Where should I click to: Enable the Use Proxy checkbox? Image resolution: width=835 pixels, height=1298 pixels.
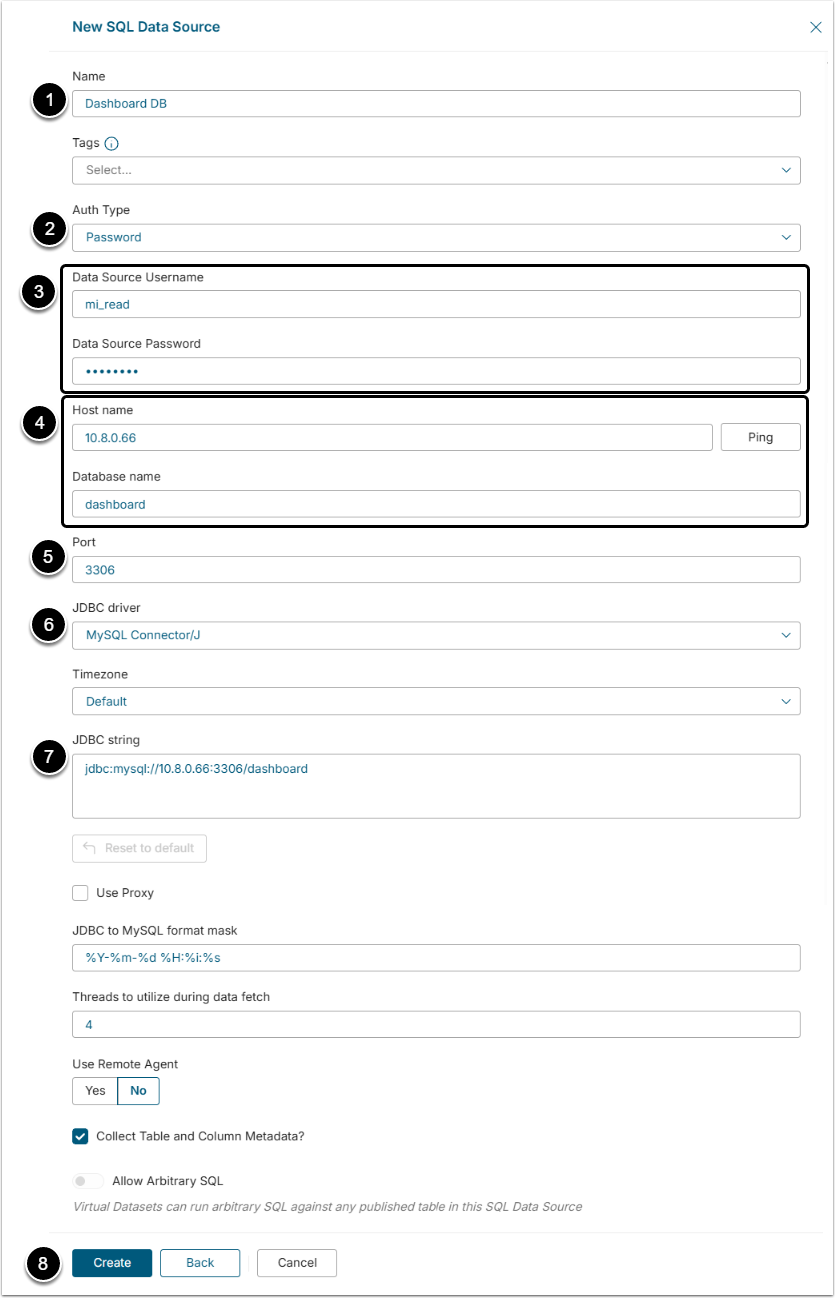tap(81, 892)
